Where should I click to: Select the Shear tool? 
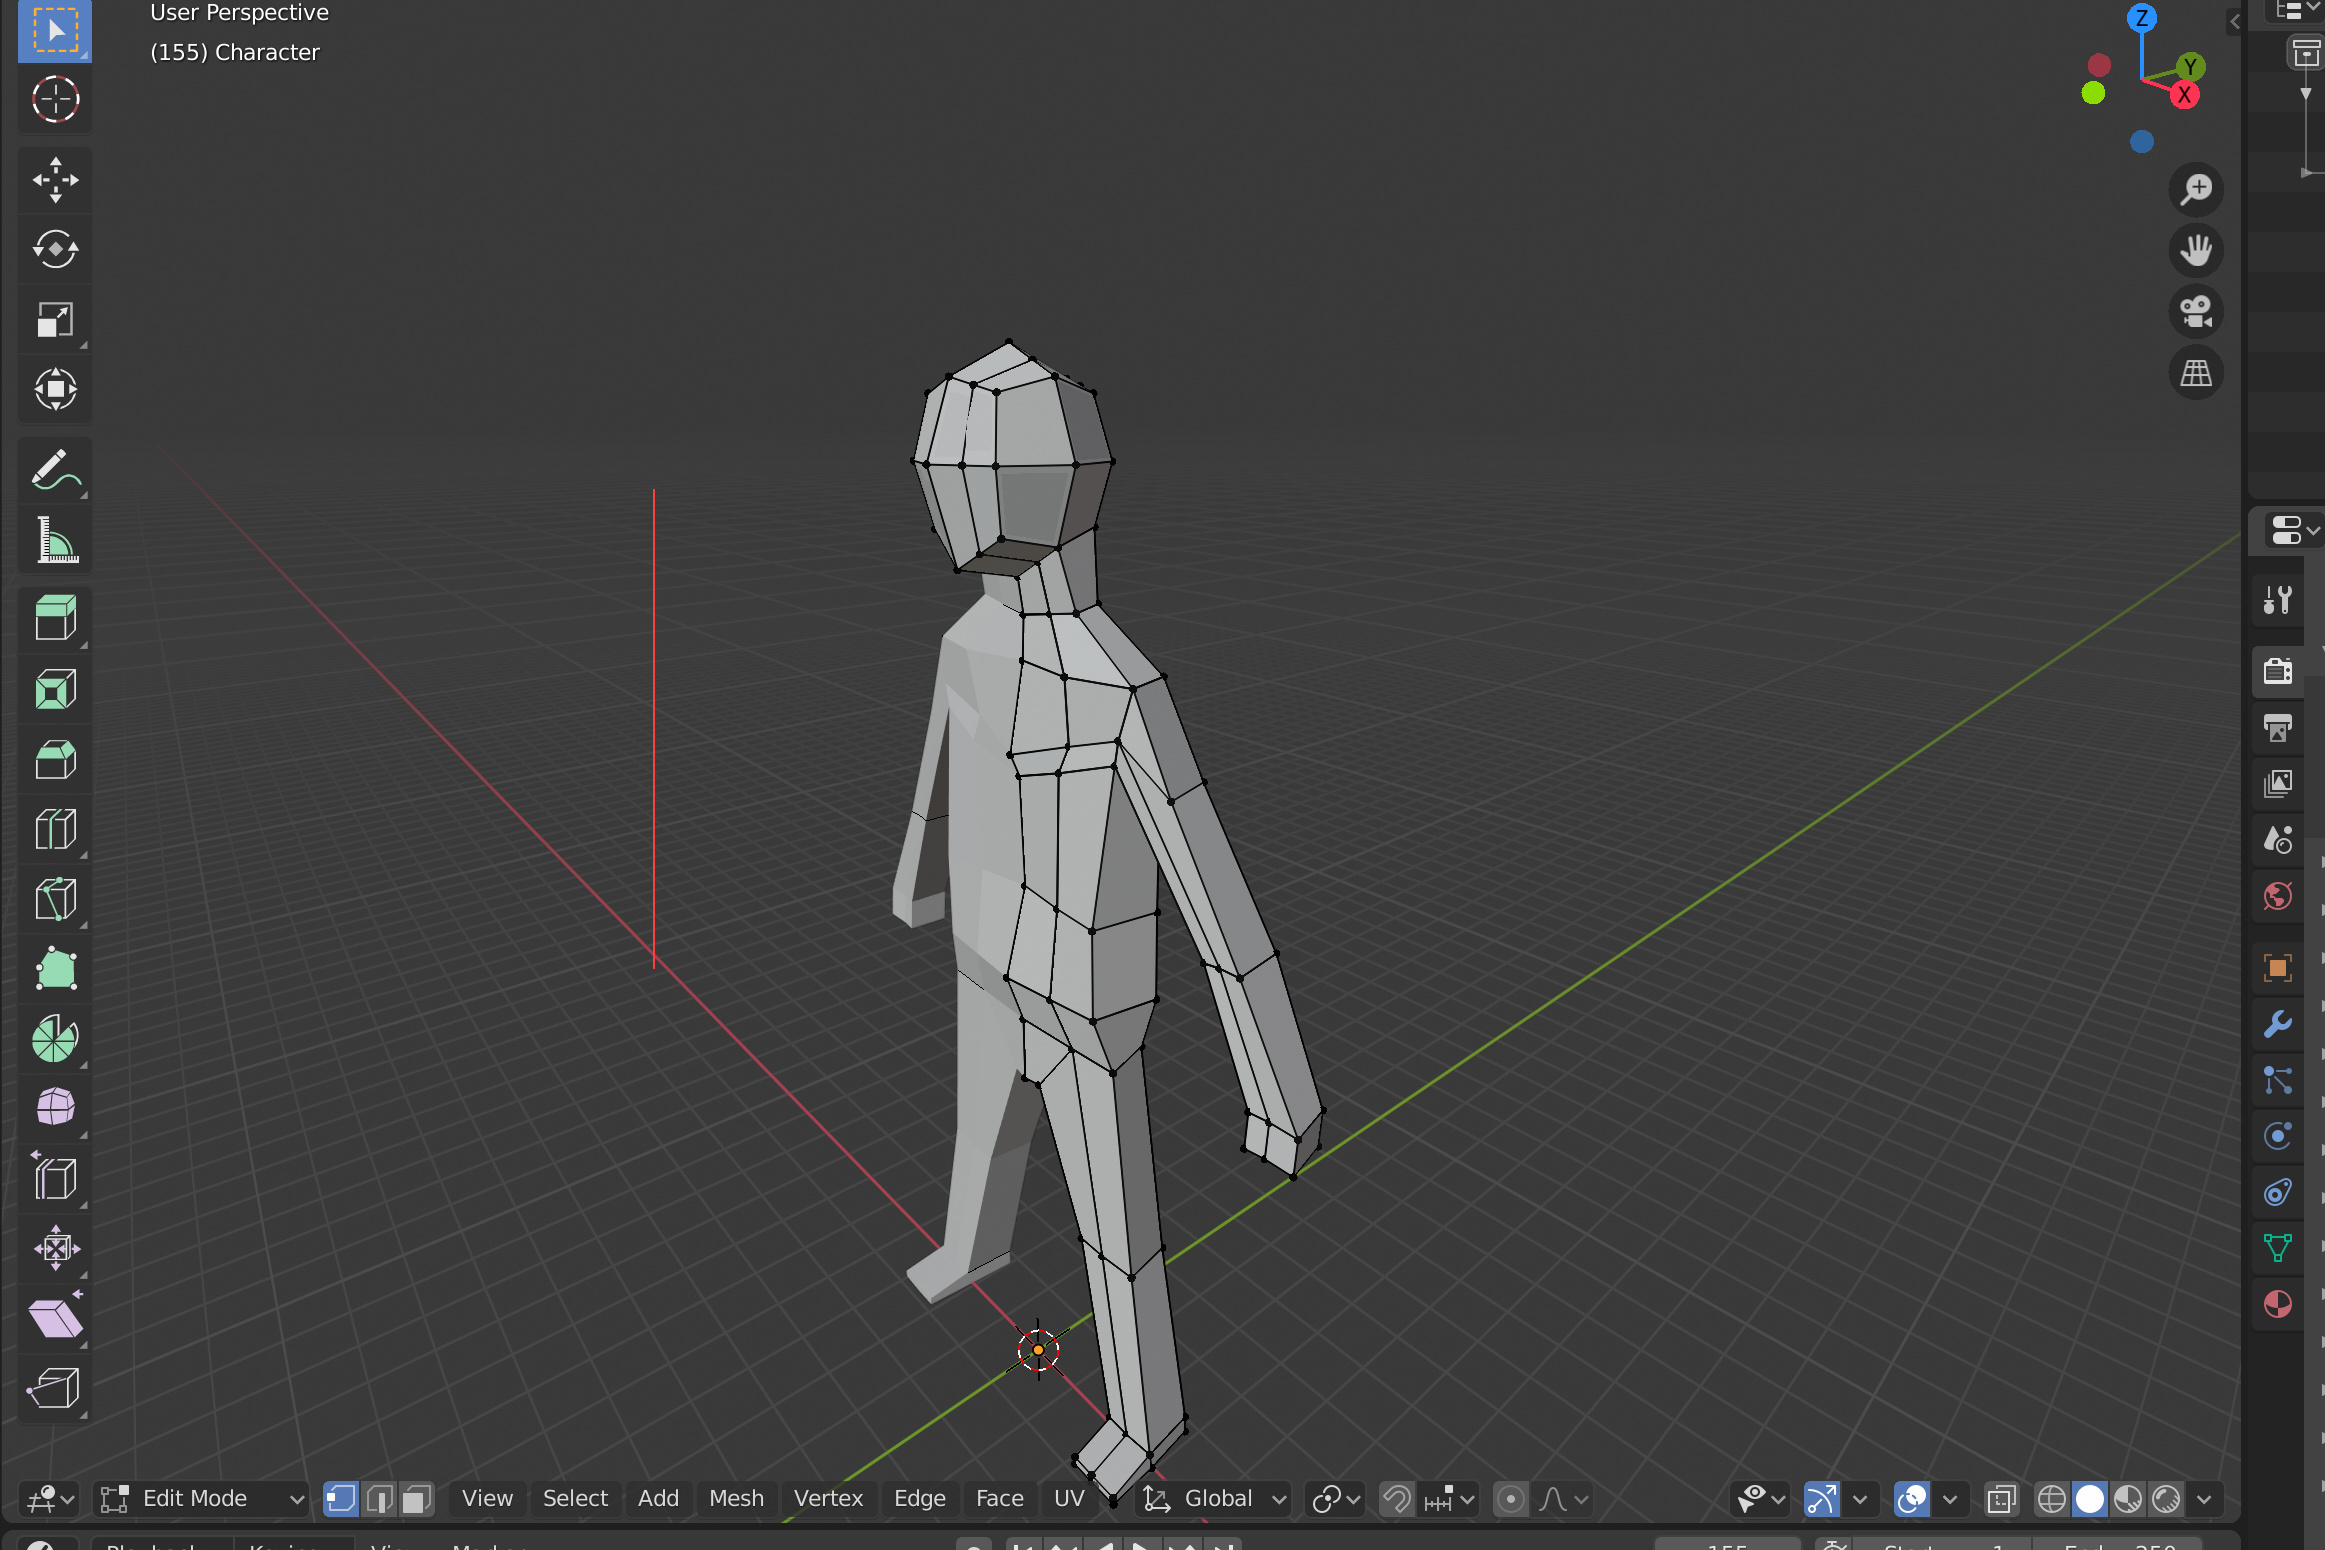point(55,1318)
